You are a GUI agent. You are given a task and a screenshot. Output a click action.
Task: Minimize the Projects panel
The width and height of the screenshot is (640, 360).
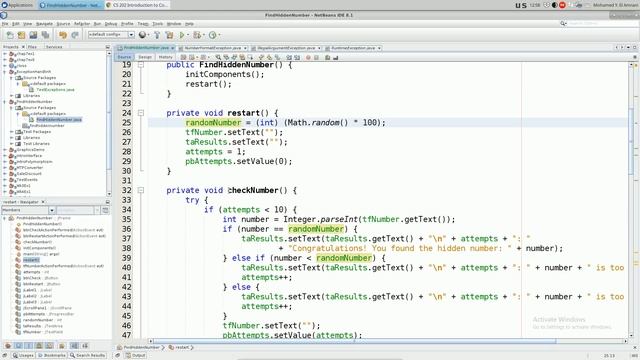coord(108,47)
